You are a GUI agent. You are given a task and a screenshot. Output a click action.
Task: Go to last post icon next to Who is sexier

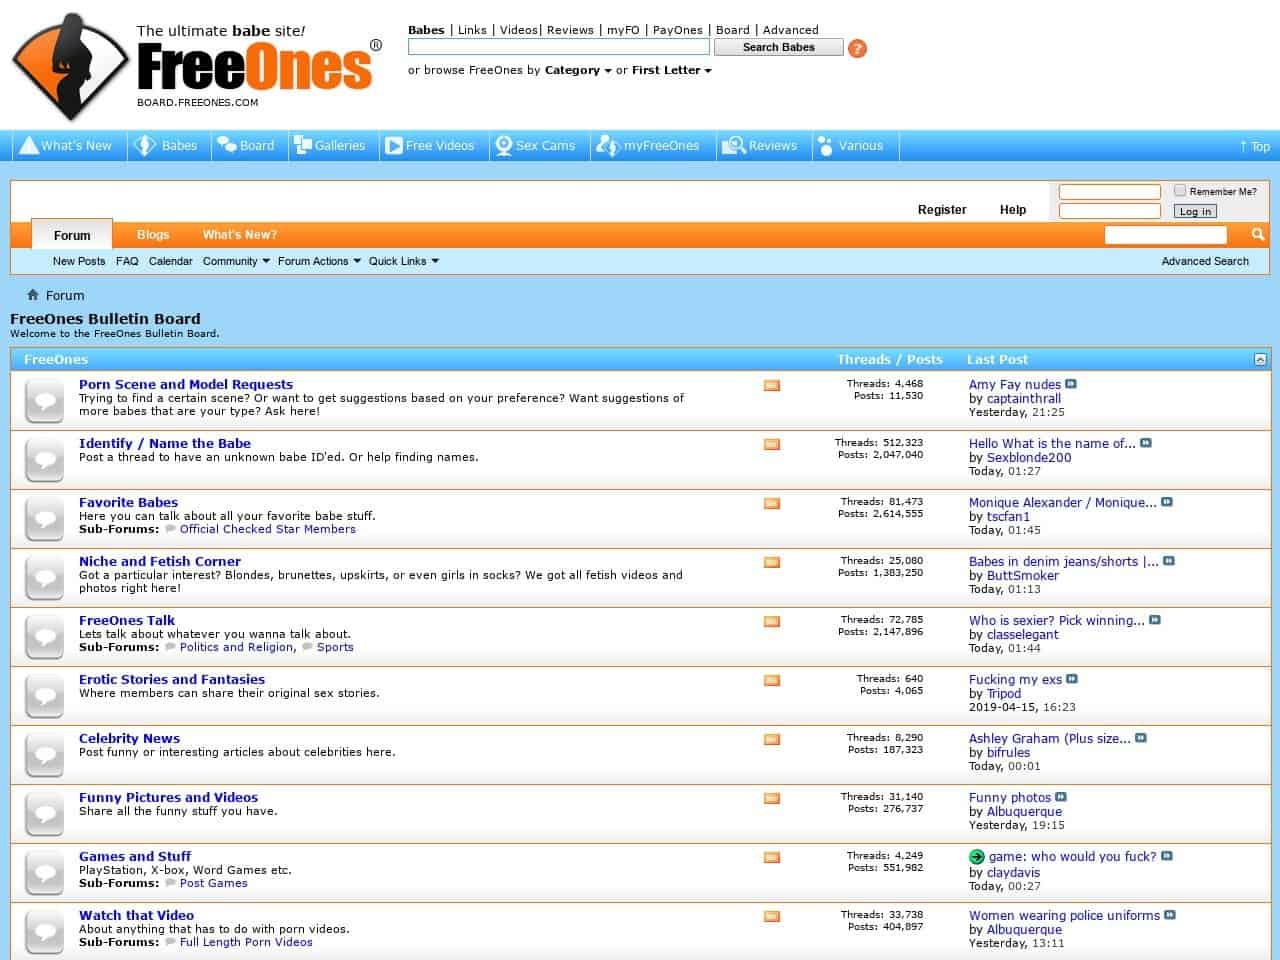pos(1155,620)
